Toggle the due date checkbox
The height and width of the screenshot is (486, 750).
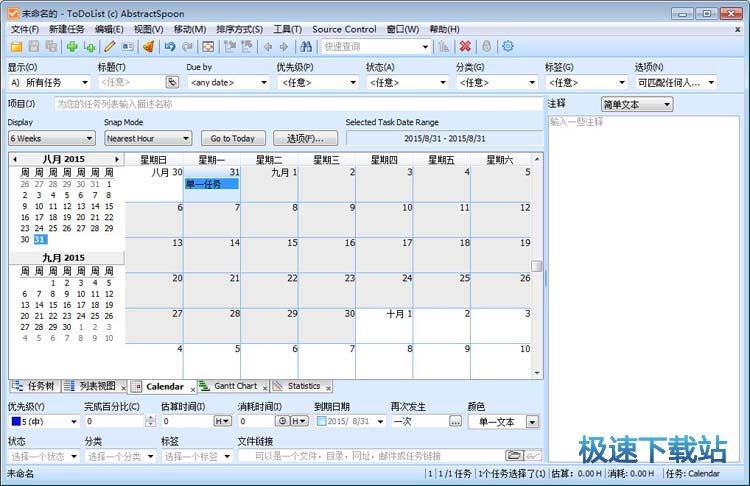click(321, 422)
